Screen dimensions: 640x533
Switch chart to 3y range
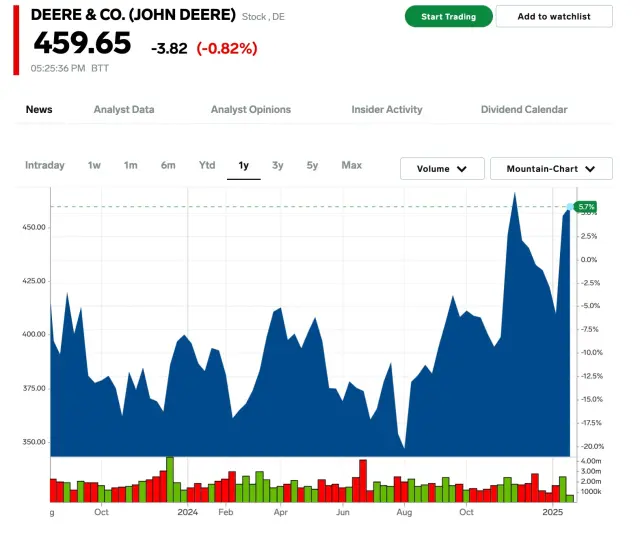(278, 166)
